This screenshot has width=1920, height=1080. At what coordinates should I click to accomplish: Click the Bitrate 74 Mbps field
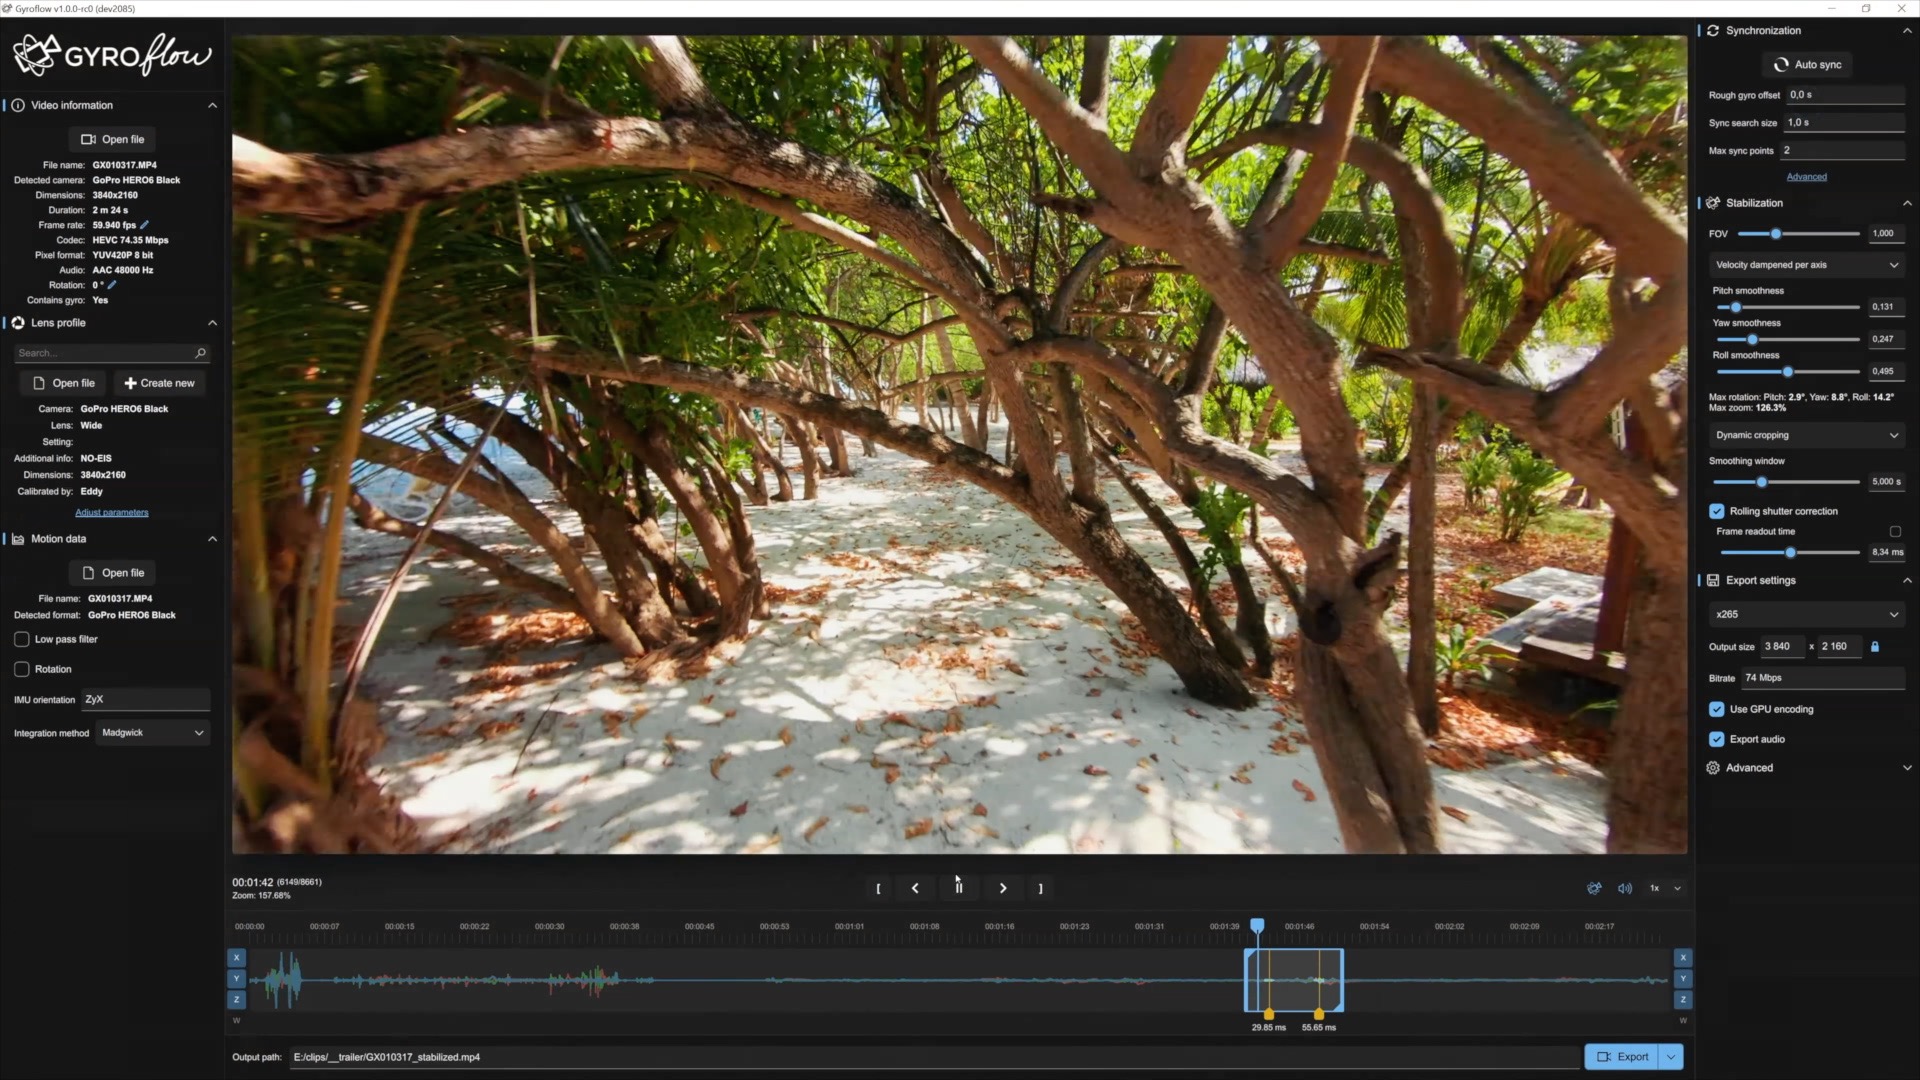1823,678
